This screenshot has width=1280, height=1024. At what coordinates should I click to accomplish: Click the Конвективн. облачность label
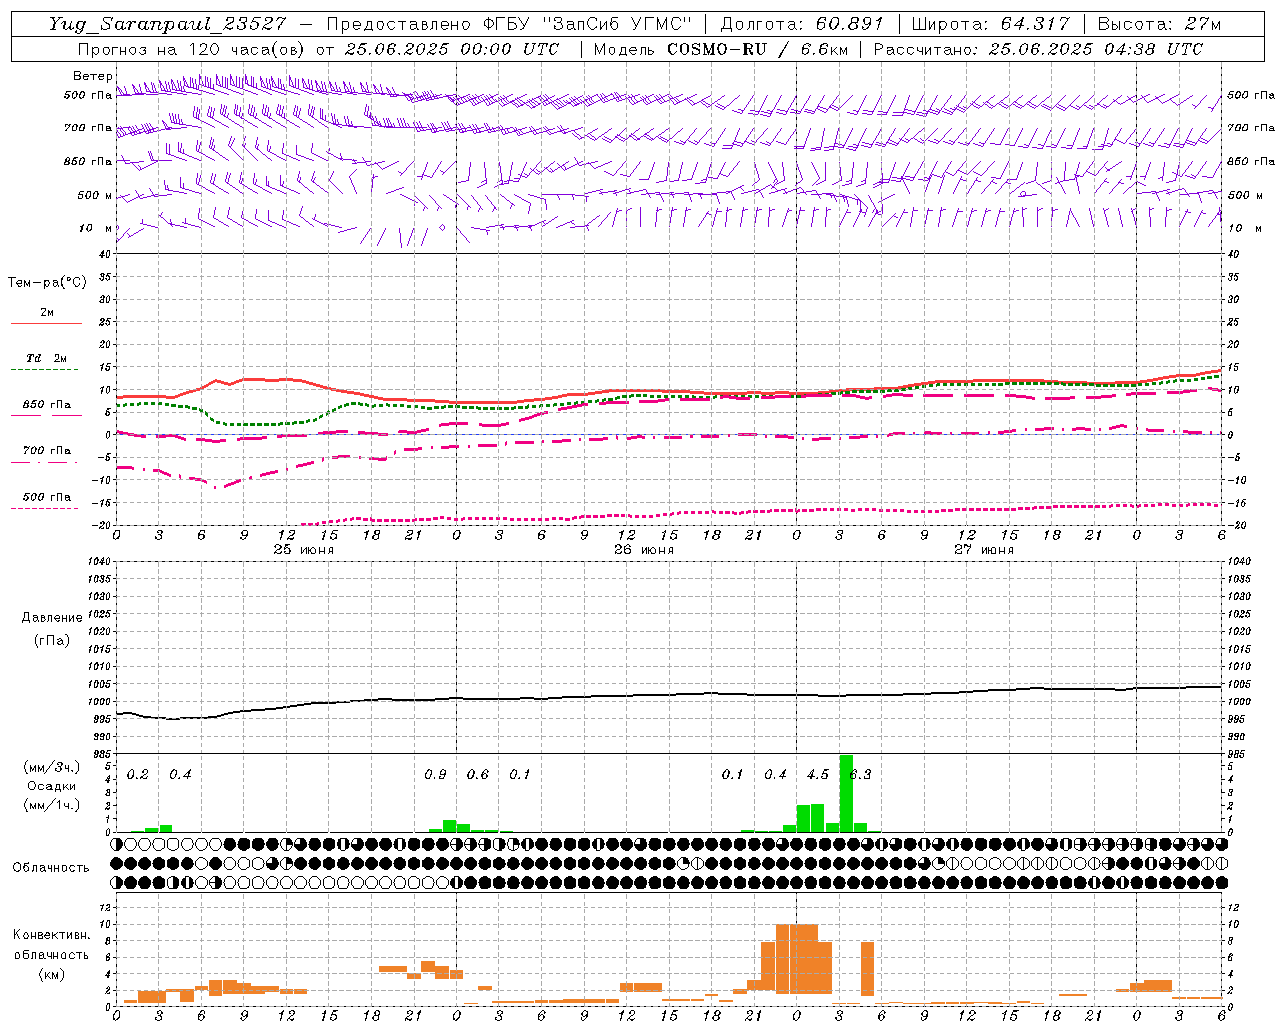point(51,945)
